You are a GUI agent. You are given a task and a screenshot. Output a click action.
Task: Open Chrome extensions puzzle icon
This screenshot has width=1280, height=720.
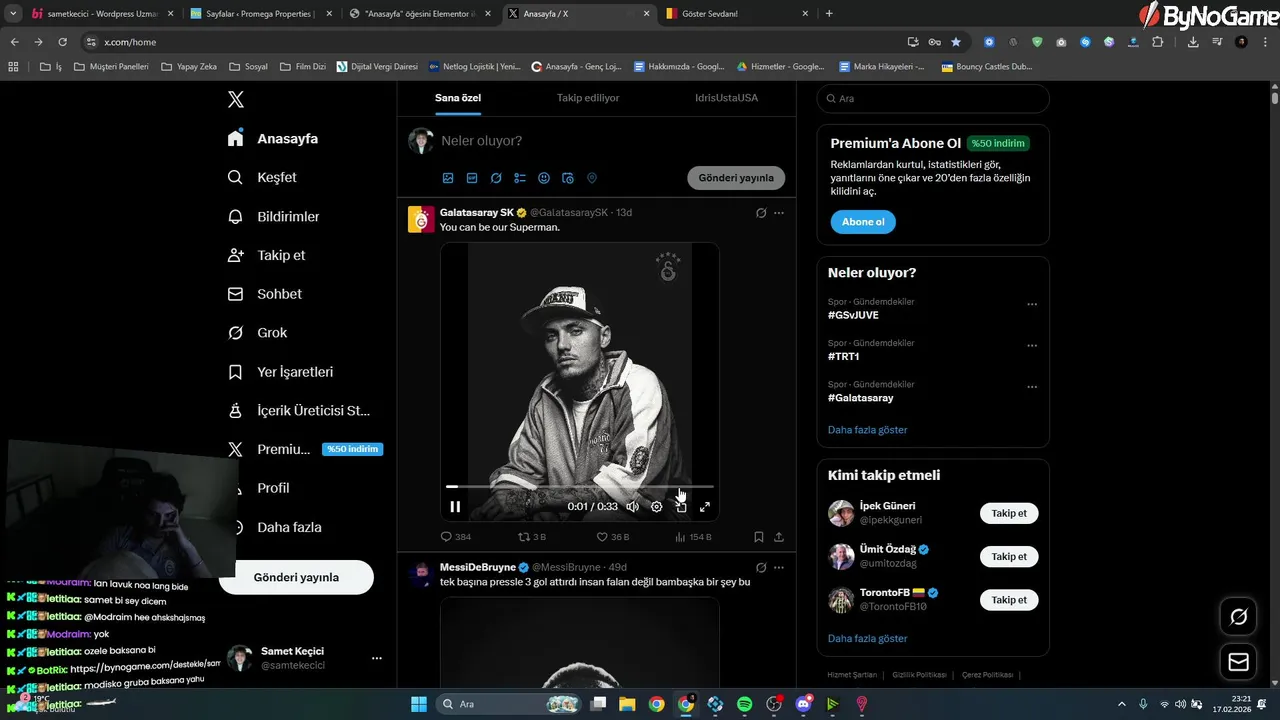tap(1158, 42)
